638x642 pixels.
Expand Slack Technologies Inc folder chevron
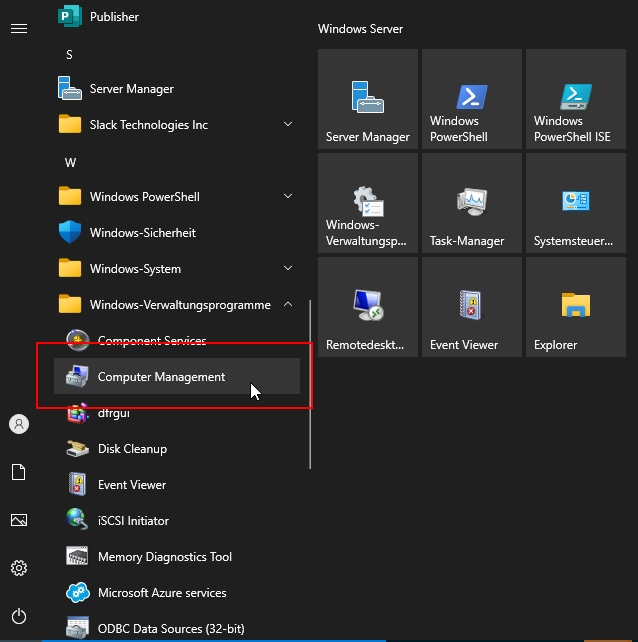288,124
